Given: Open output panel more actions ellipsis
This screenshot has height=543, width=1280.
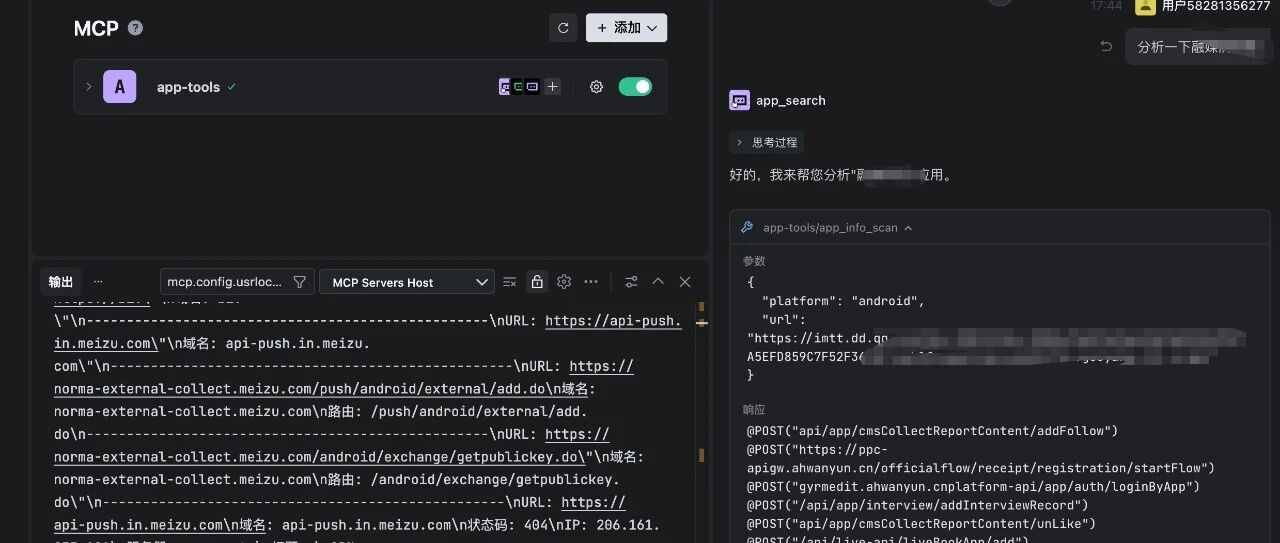Looking at the screenshot, I should [x=591, y=282].
